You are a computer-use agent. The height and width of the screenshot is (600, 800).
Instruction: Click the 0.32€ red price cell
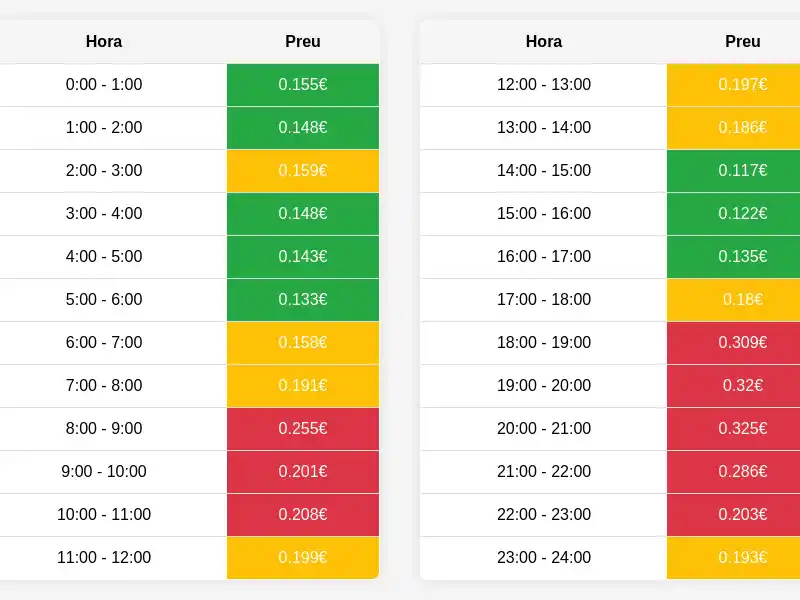click(x=743, y=386)
